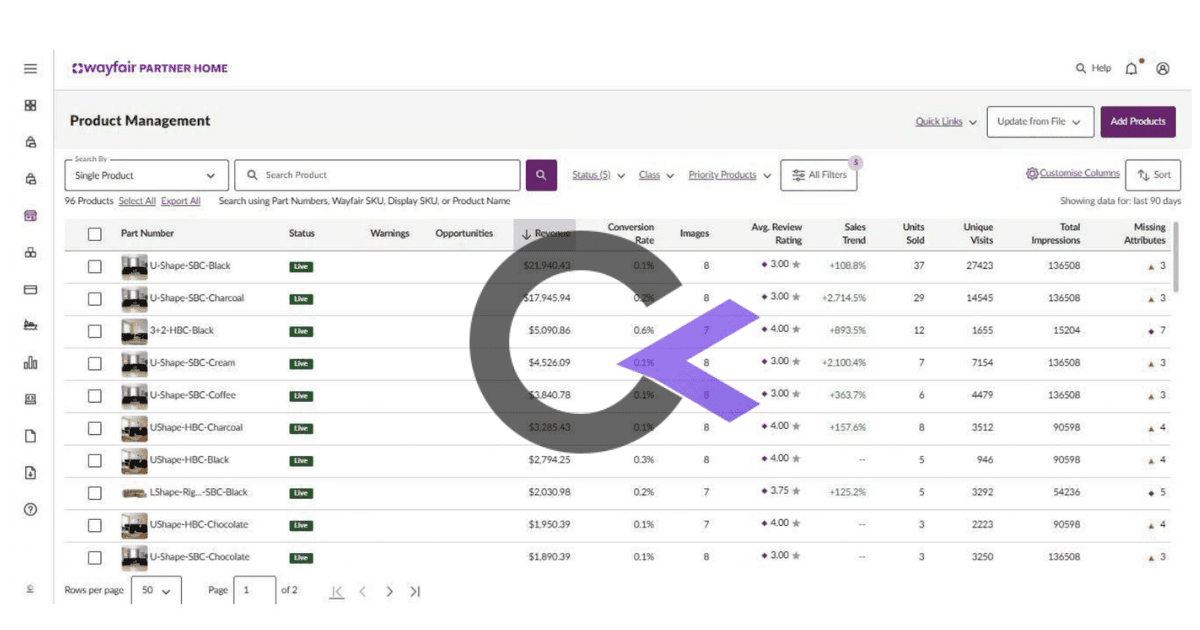1200x630 pixels.
Task: Click the Part Number column header
Action: tap(147, 234)
